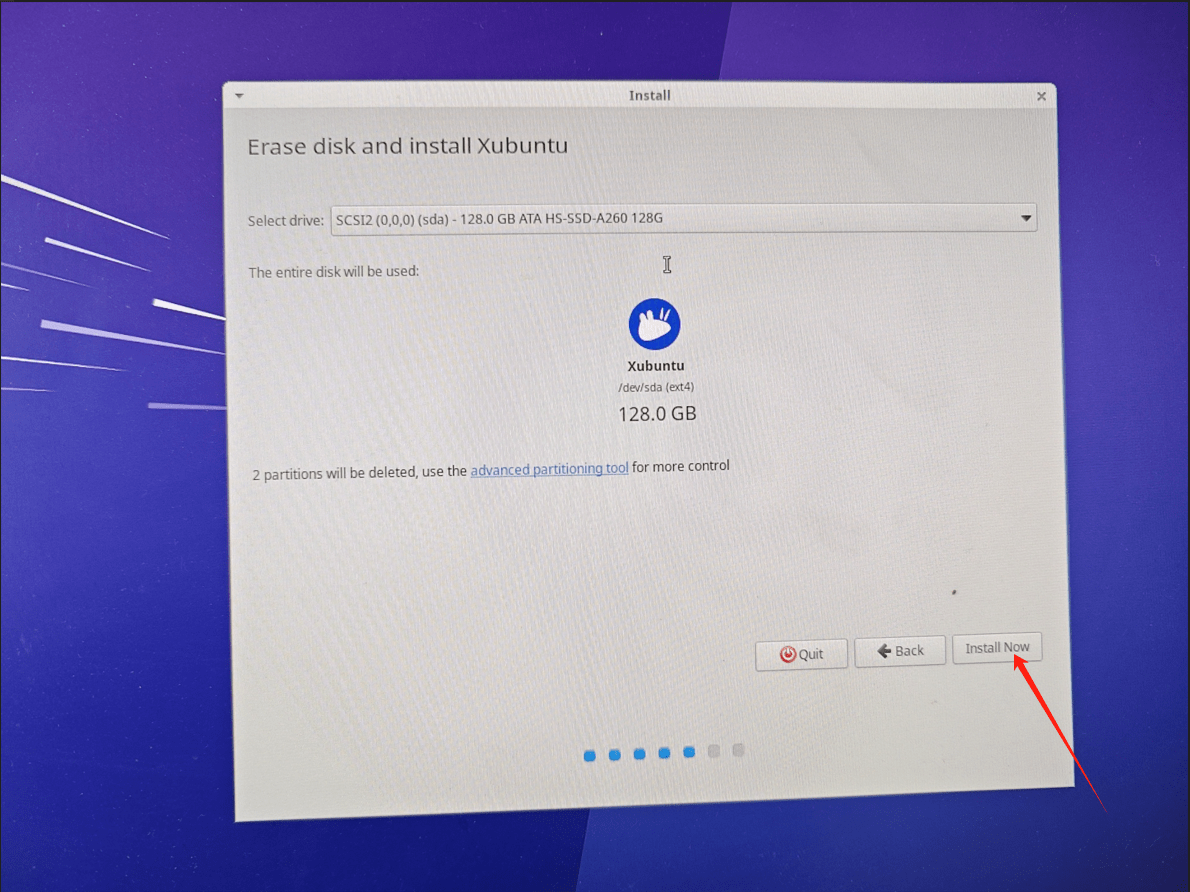This screenshot has height=892, width=1190.
Task: Click the Install Now button
Action: tap(996, 648)
